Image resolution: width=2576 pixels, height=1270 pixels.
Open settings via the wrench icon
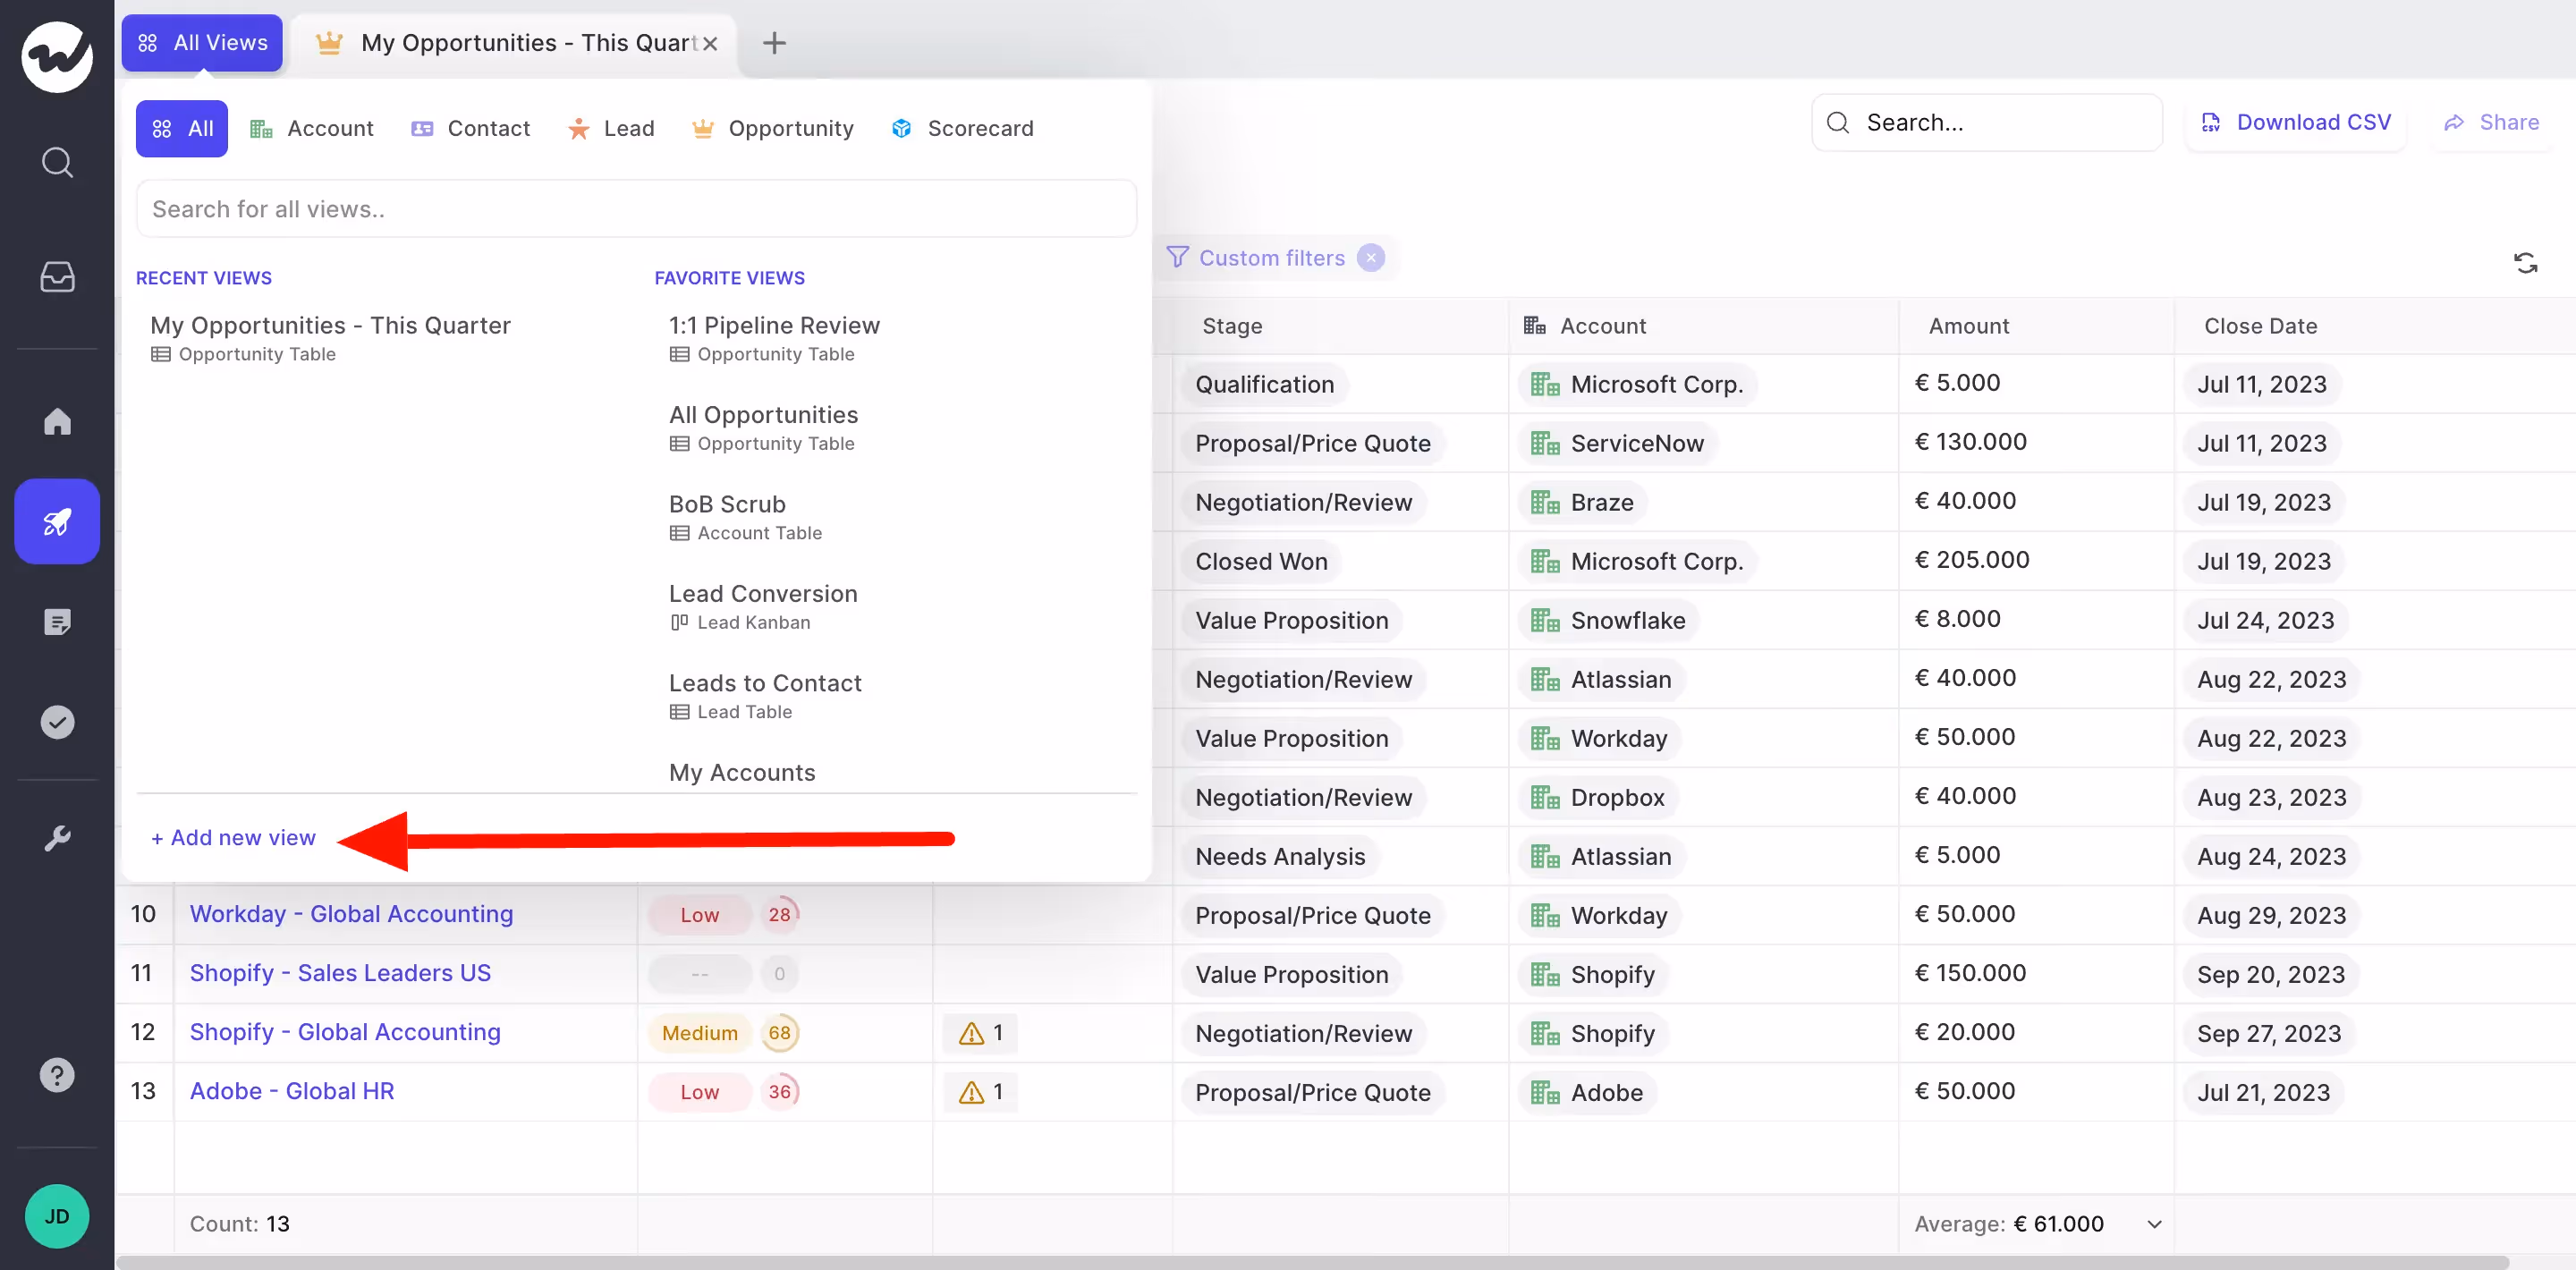(57, 838)
